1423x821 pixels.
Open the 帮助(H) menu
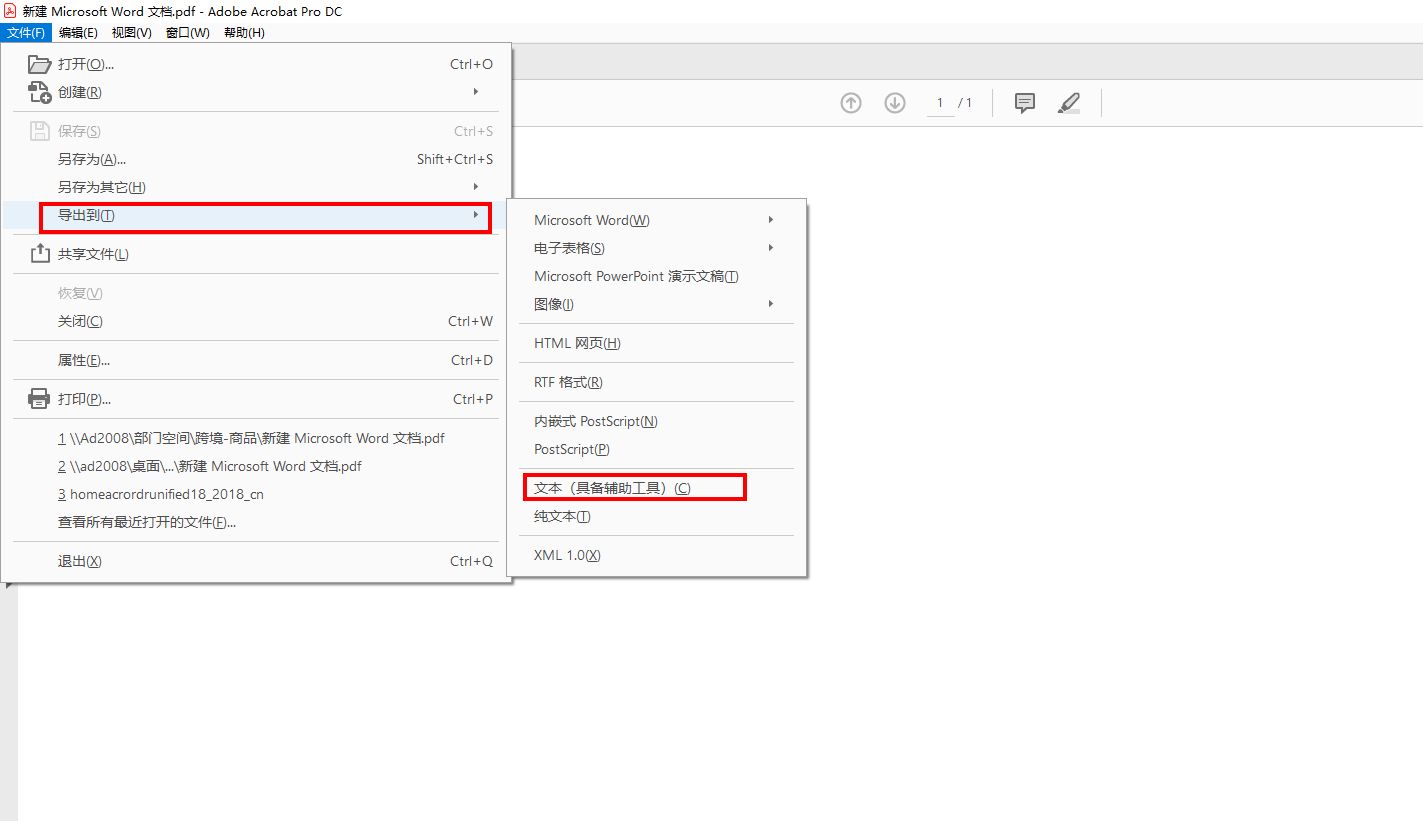[x=244, y=33]
